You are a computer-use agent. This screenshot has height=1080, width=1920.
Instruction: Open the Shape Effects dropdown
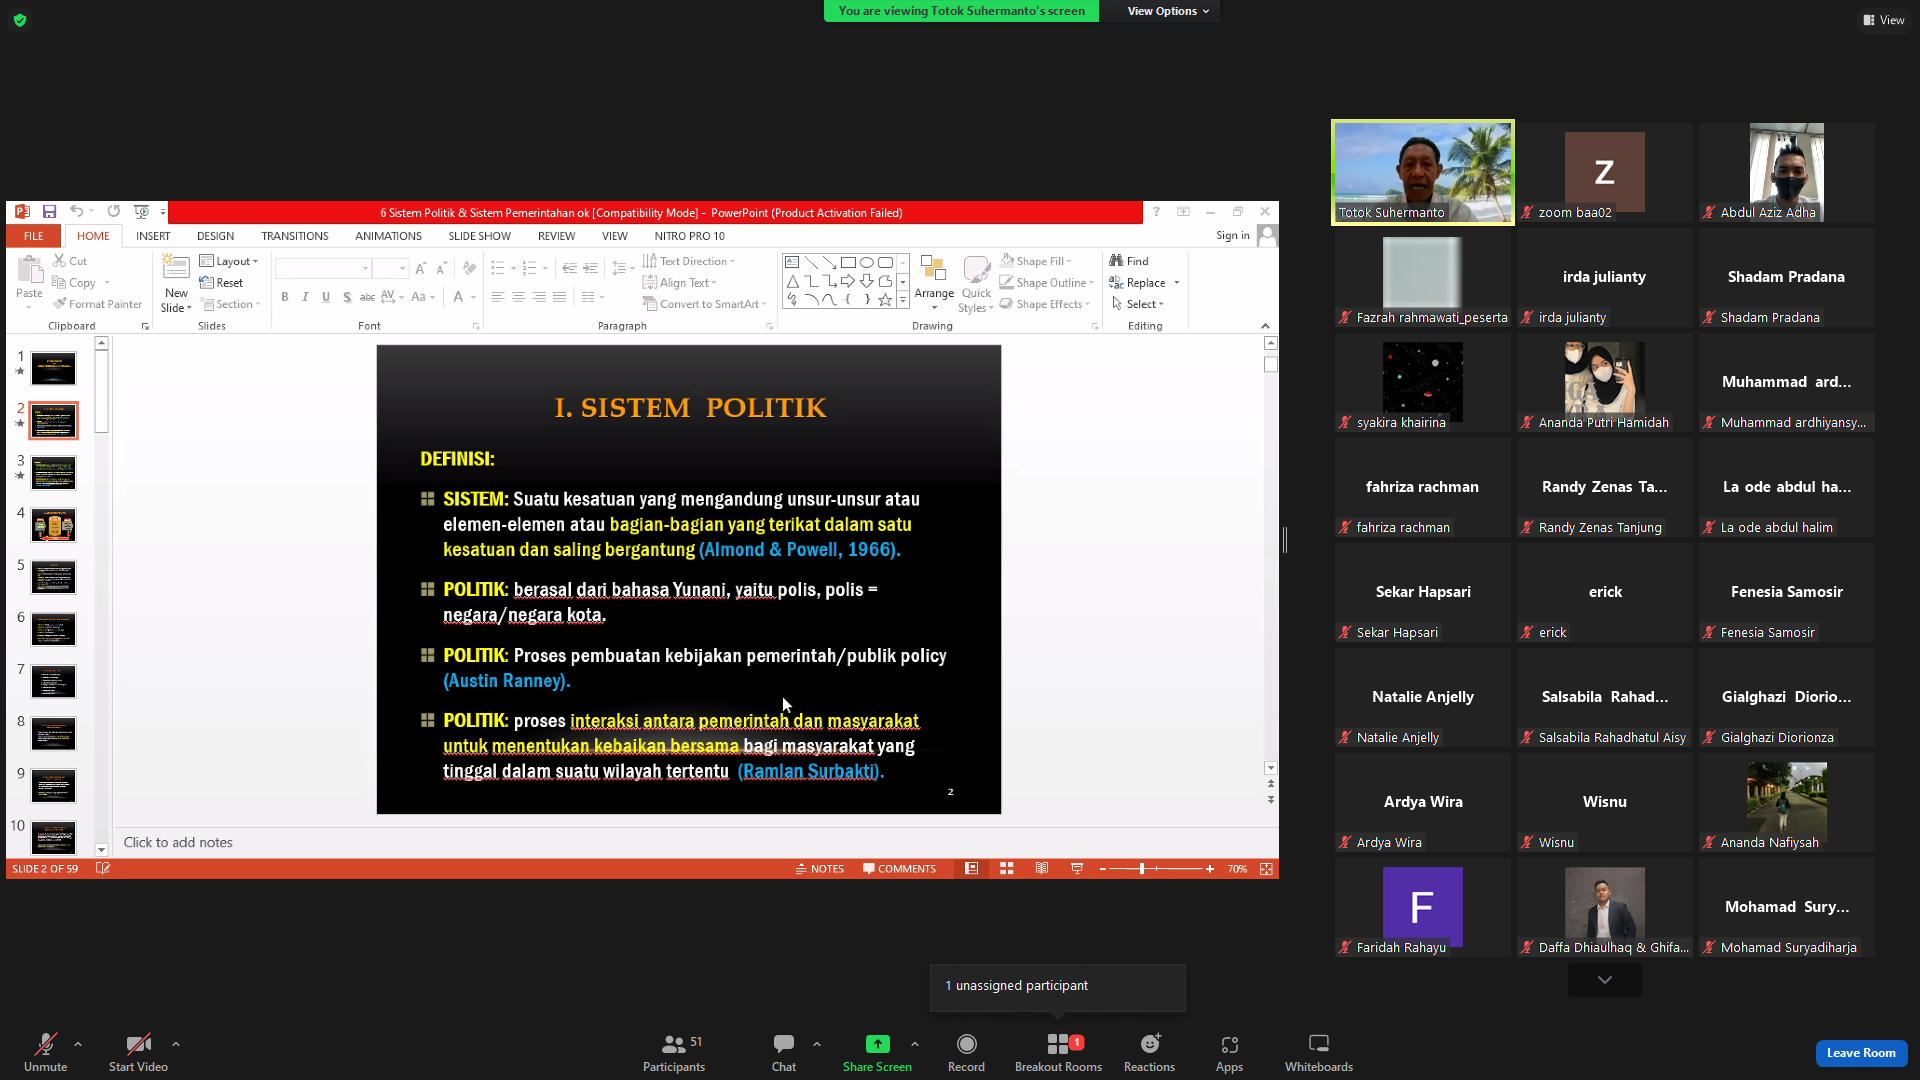1045,304
